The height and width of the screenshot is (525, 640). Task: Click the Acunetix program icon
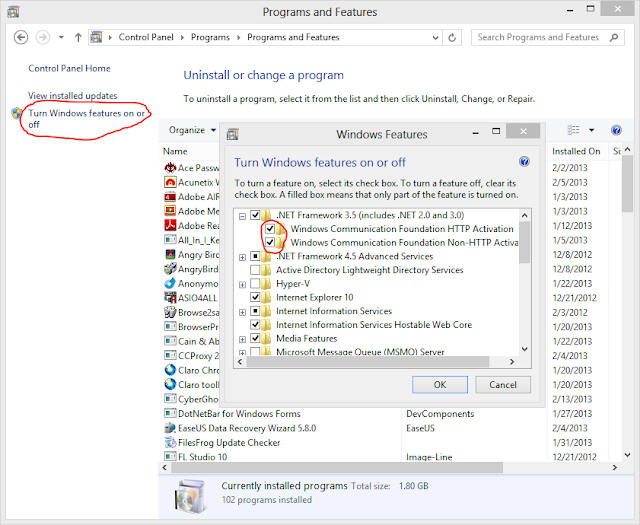coord(170,182)
